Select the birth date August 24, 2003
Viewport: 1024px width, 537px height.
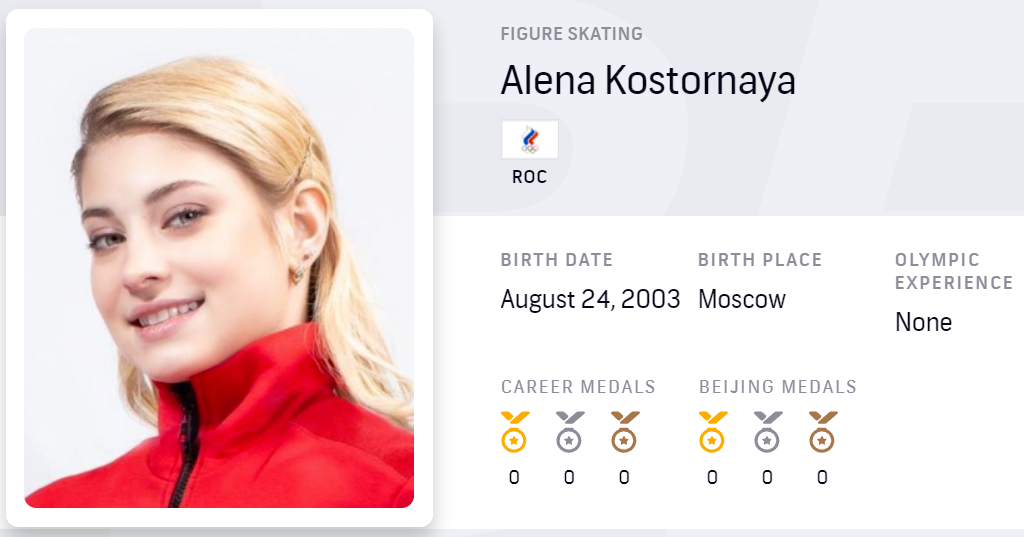tap(590, 299)
